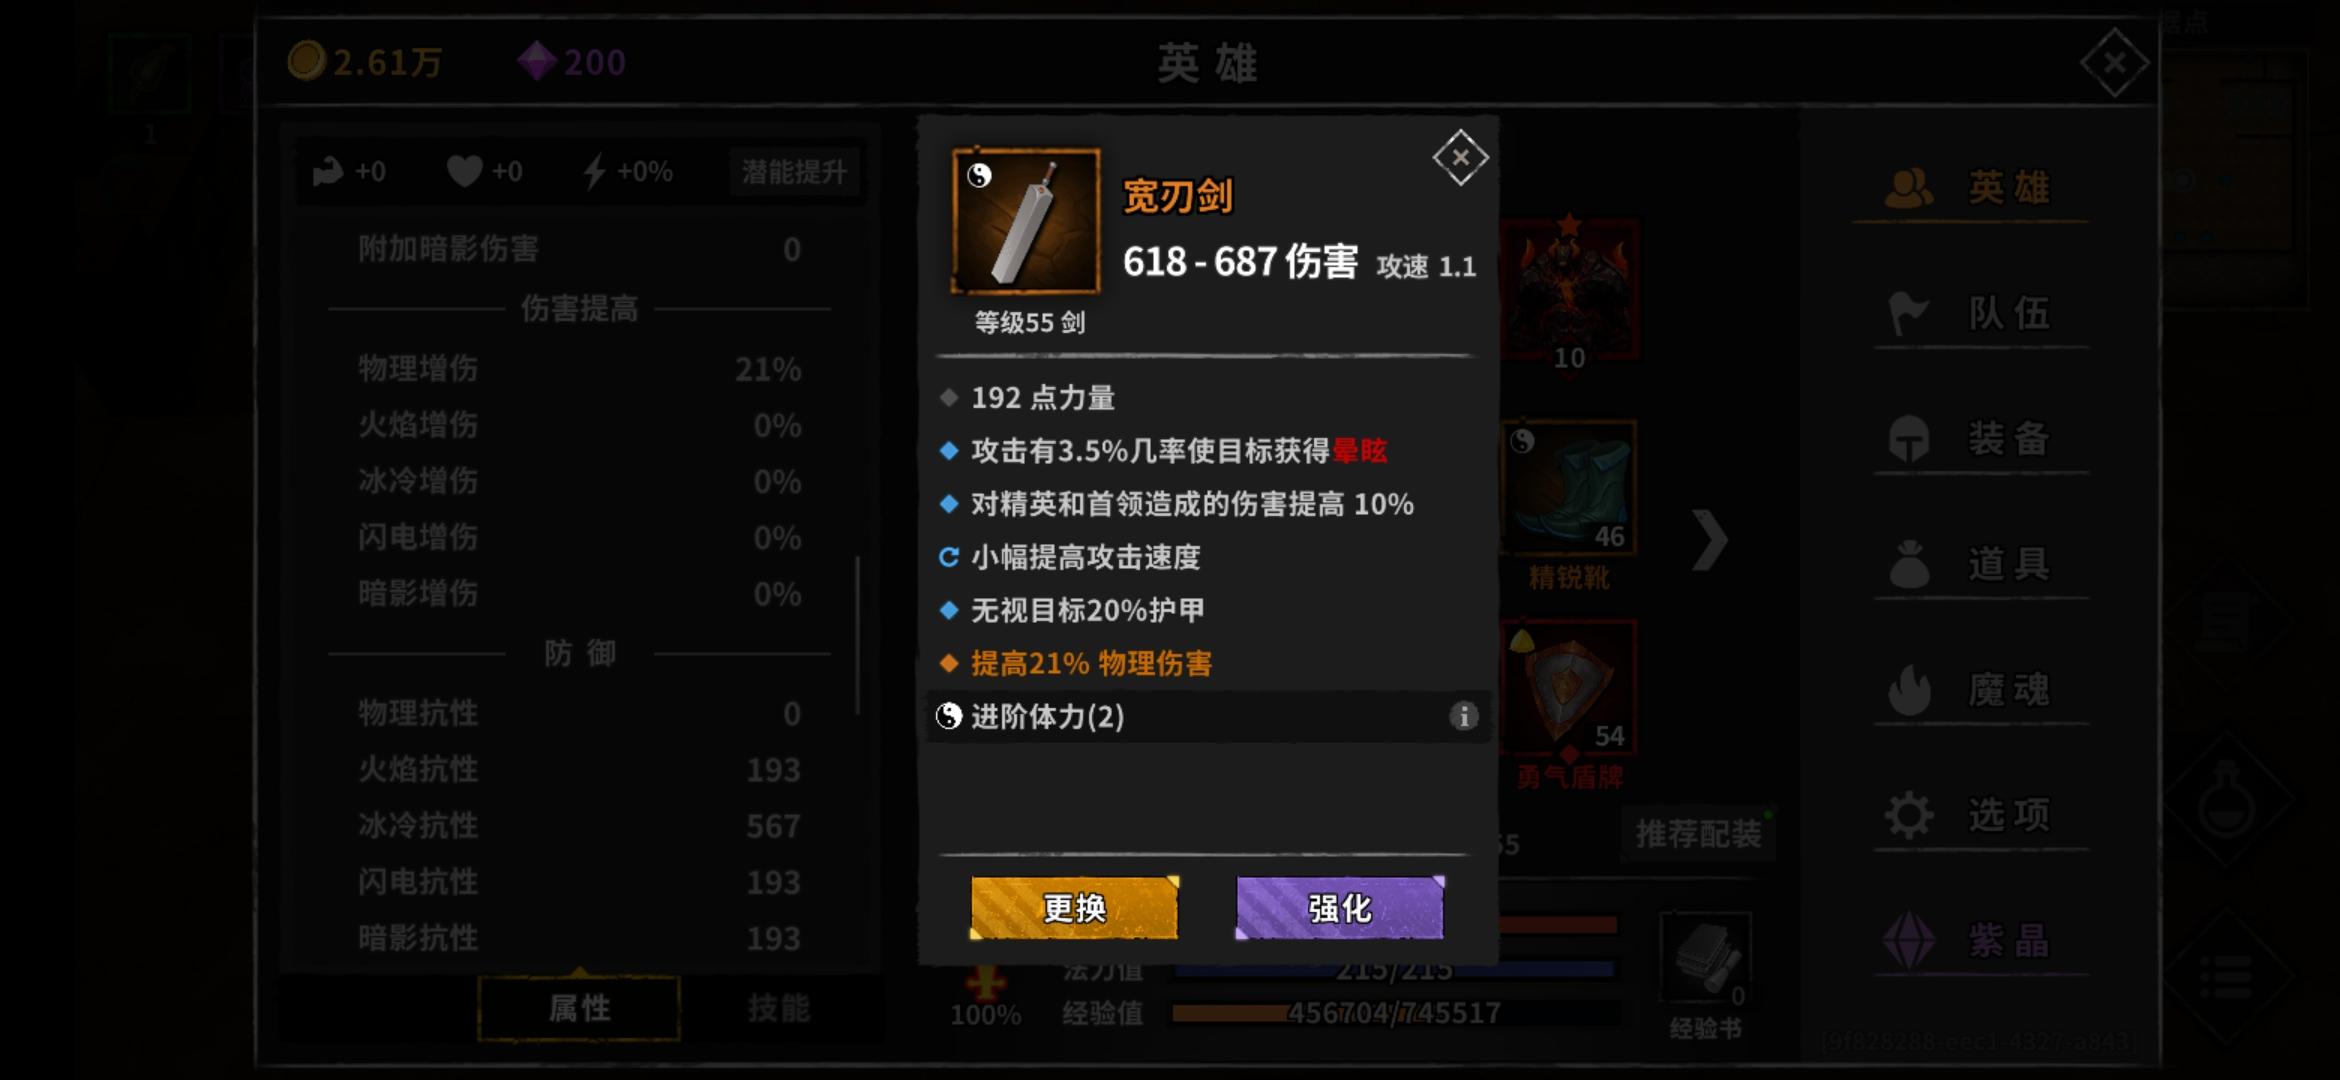Tap the info icon beside 进阶体力(2)
This screenshot has height=1080, width=2340.
[1463, 716]
